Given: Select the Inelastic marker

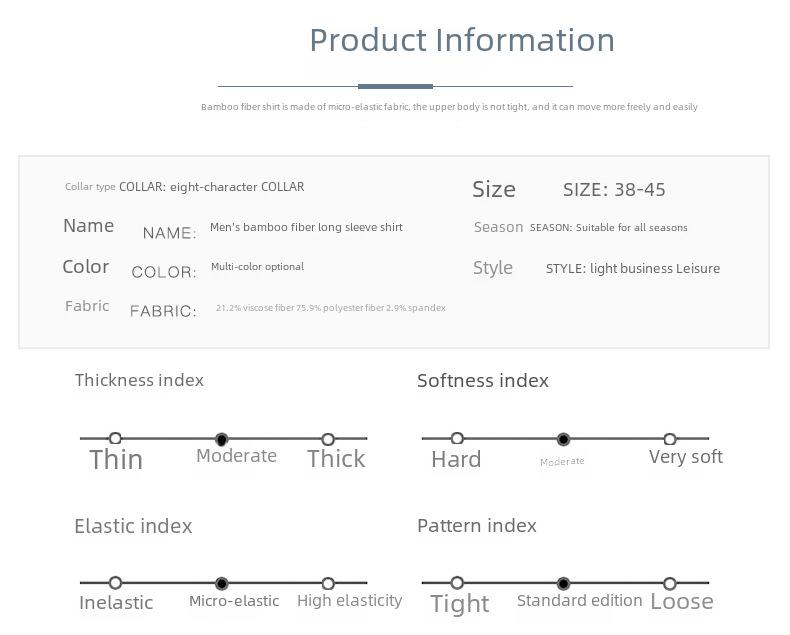Looking at the screenshot, I should point(115,583).
